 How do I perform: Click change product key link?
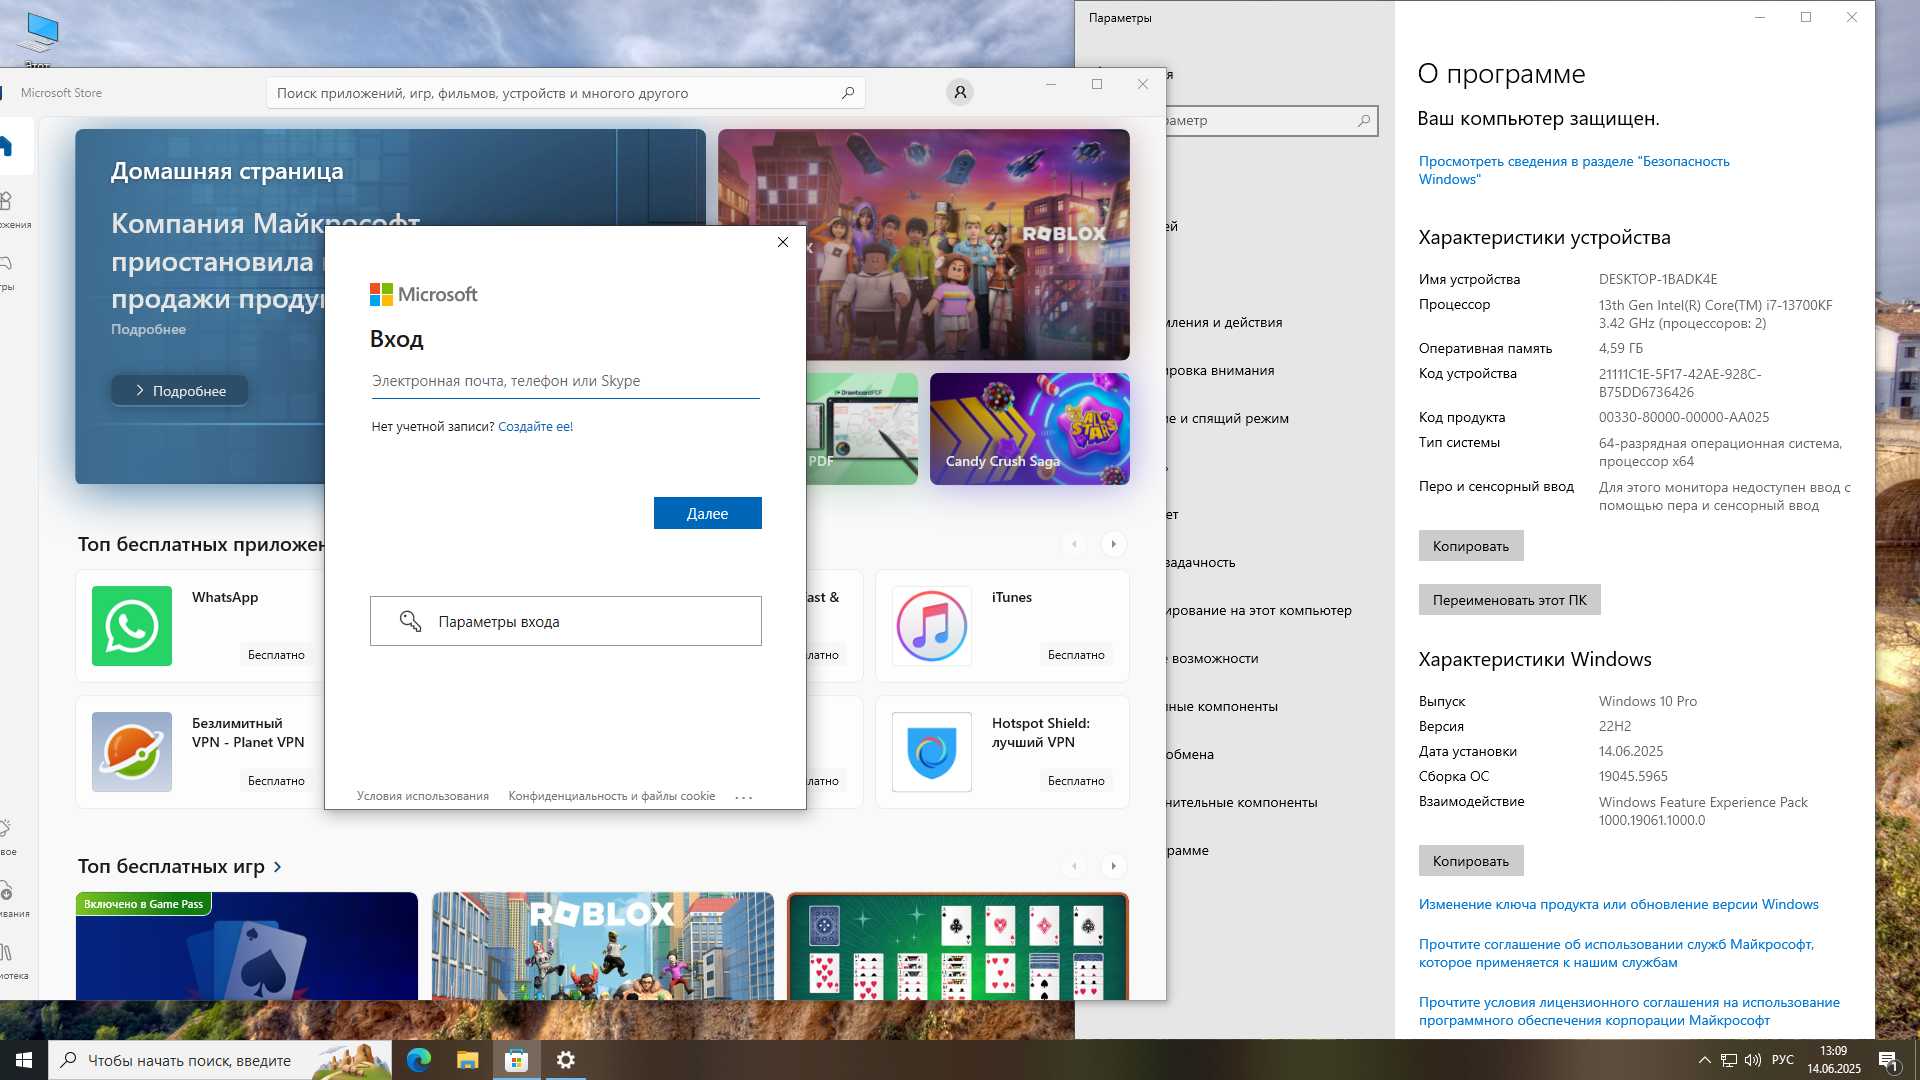point(1618,904)
